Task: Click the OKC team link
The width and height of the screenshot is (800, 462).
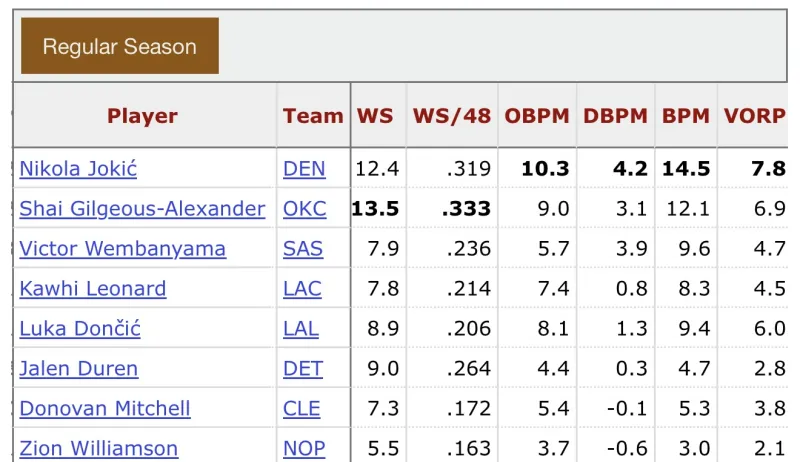Action: click(x=304, y=208)
